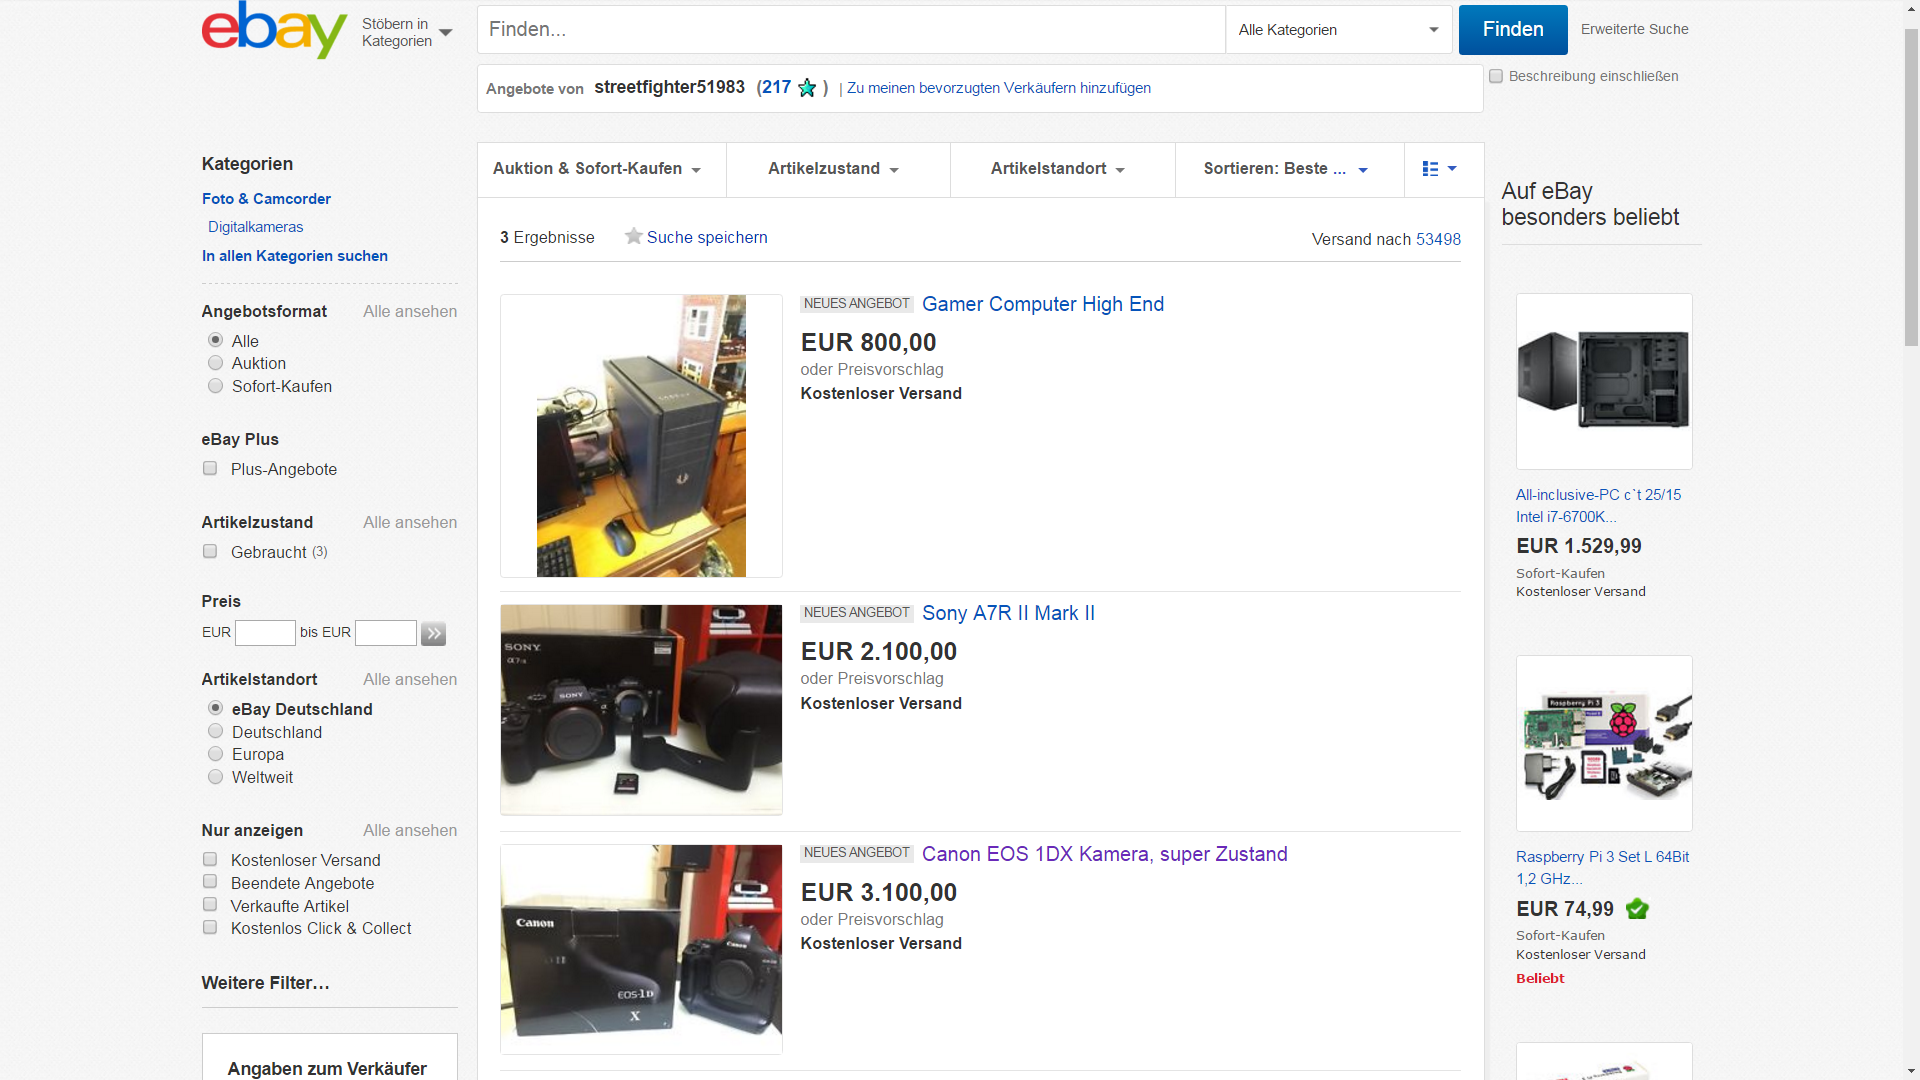Open the Weitere Filter option
This screenshot has width=1920, height=1080.
coord(265,983)
